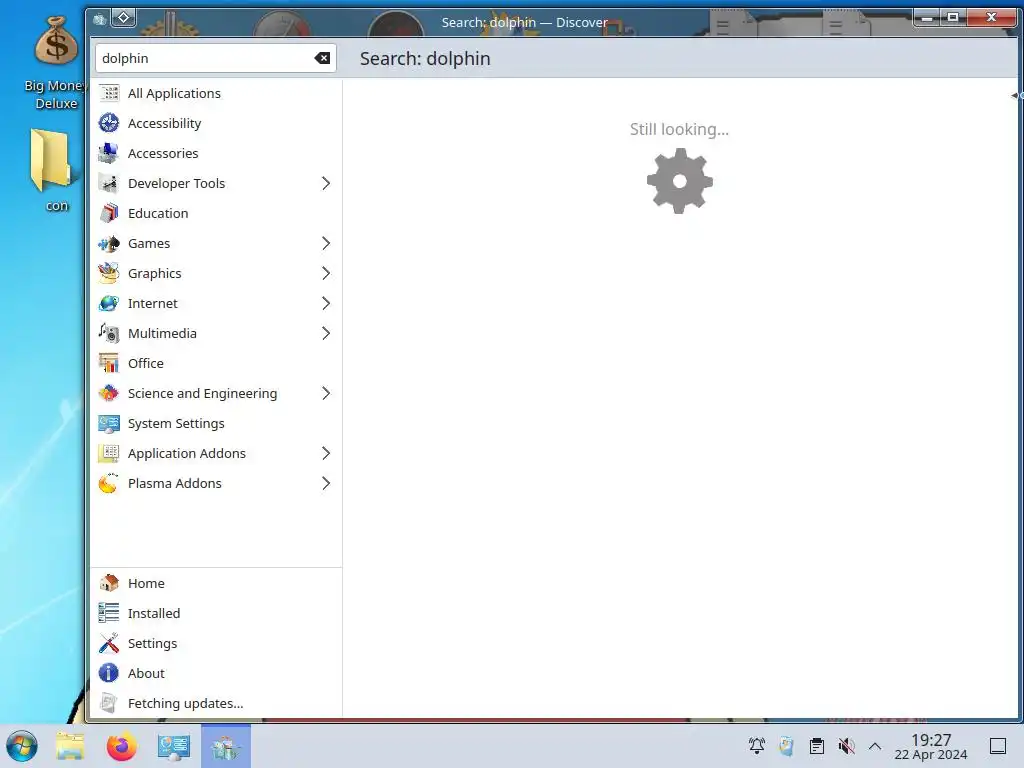Open Big Money Deluxe desktop shortcut

pyautogui.click(x=56, y=62)
